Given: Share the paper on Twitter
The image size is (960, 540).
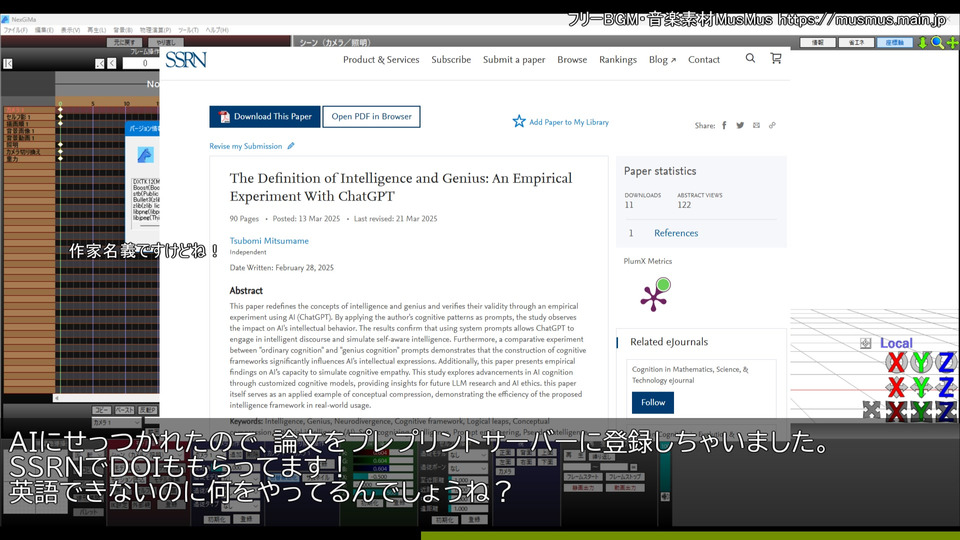Looking at the screenshot, I should click(740, 125).
